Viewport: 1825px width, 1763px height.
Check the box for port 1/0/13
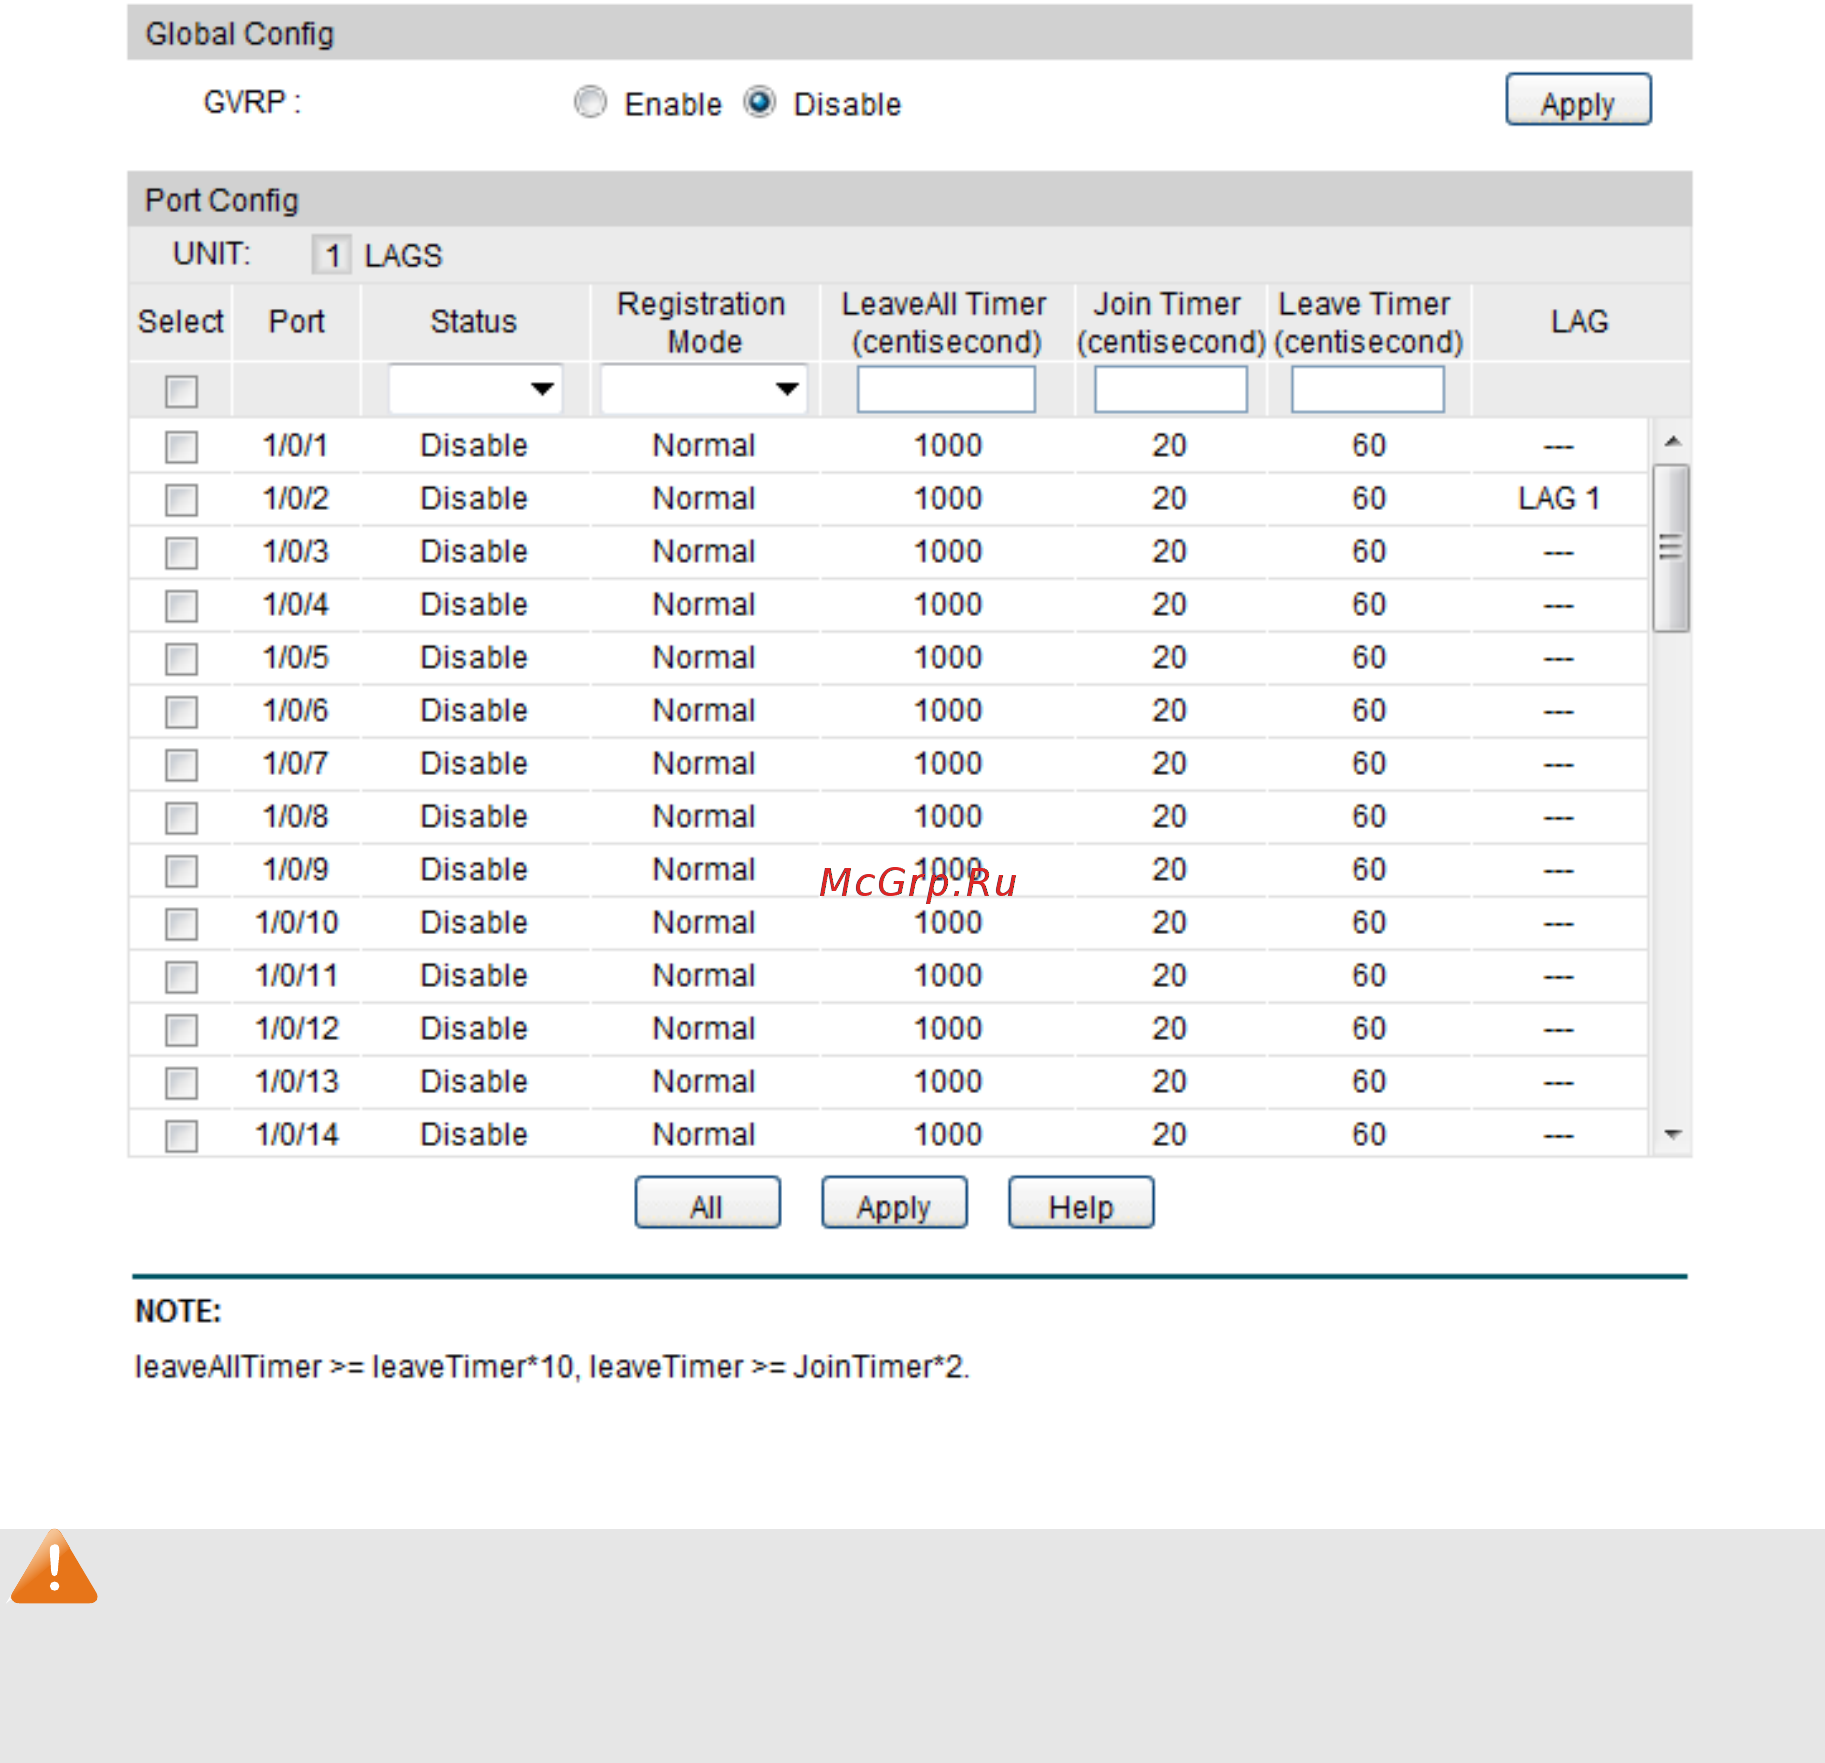tap(181, 1082)
